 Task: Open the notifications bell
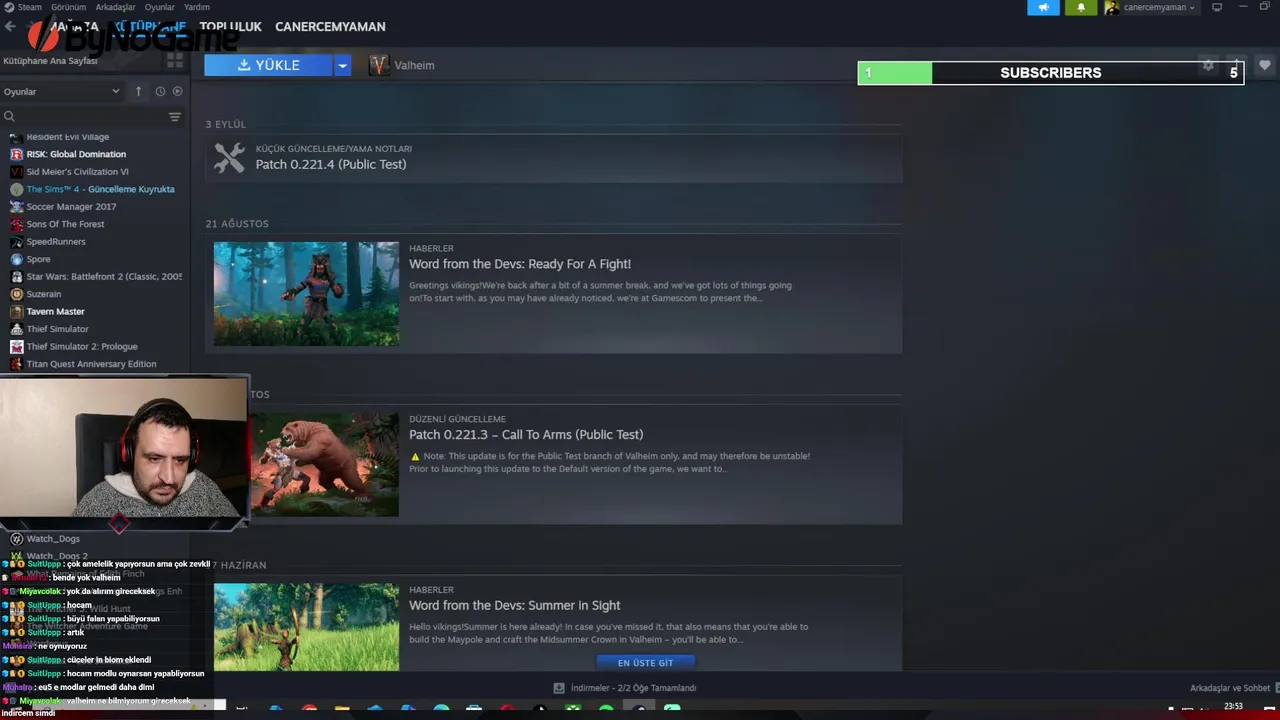pyautogui.click(x=1081, y=7)
